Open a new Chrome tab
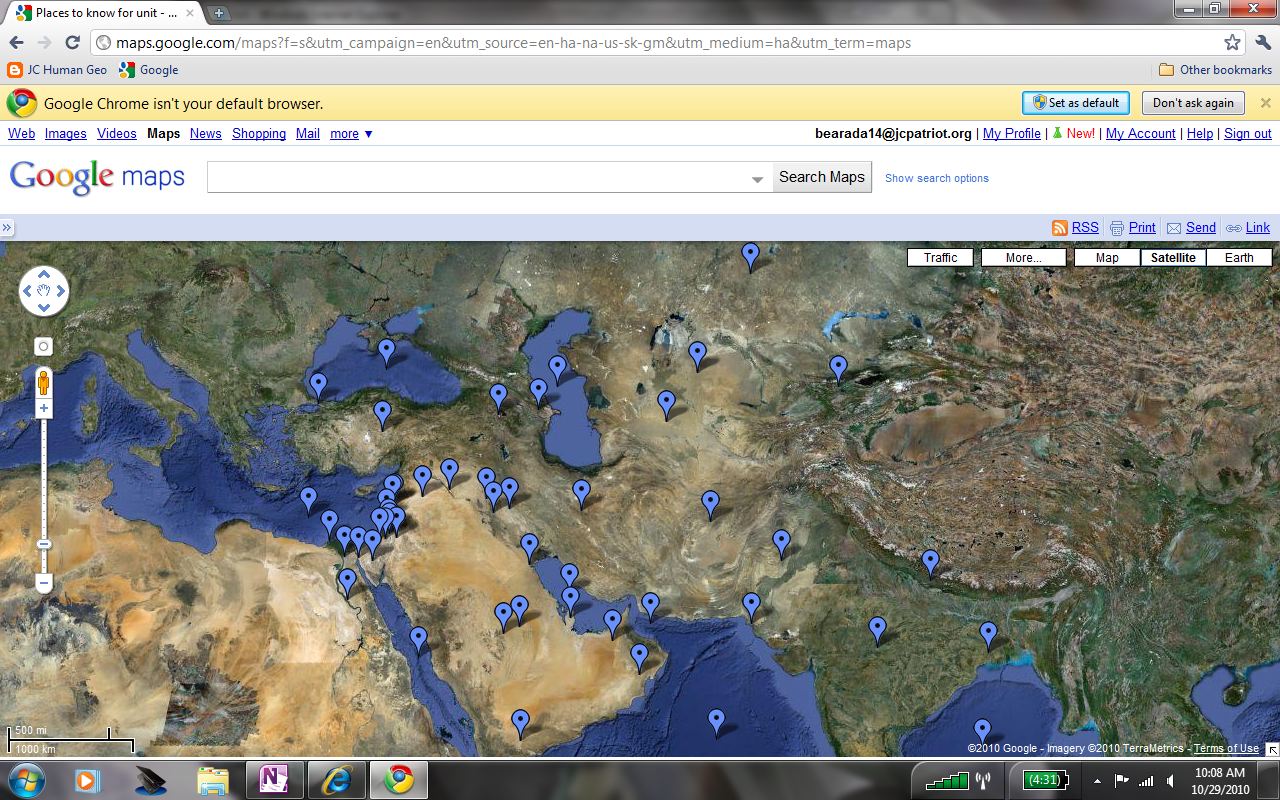The width and height of the screenshot is (1280, 800). click(220, 13)
